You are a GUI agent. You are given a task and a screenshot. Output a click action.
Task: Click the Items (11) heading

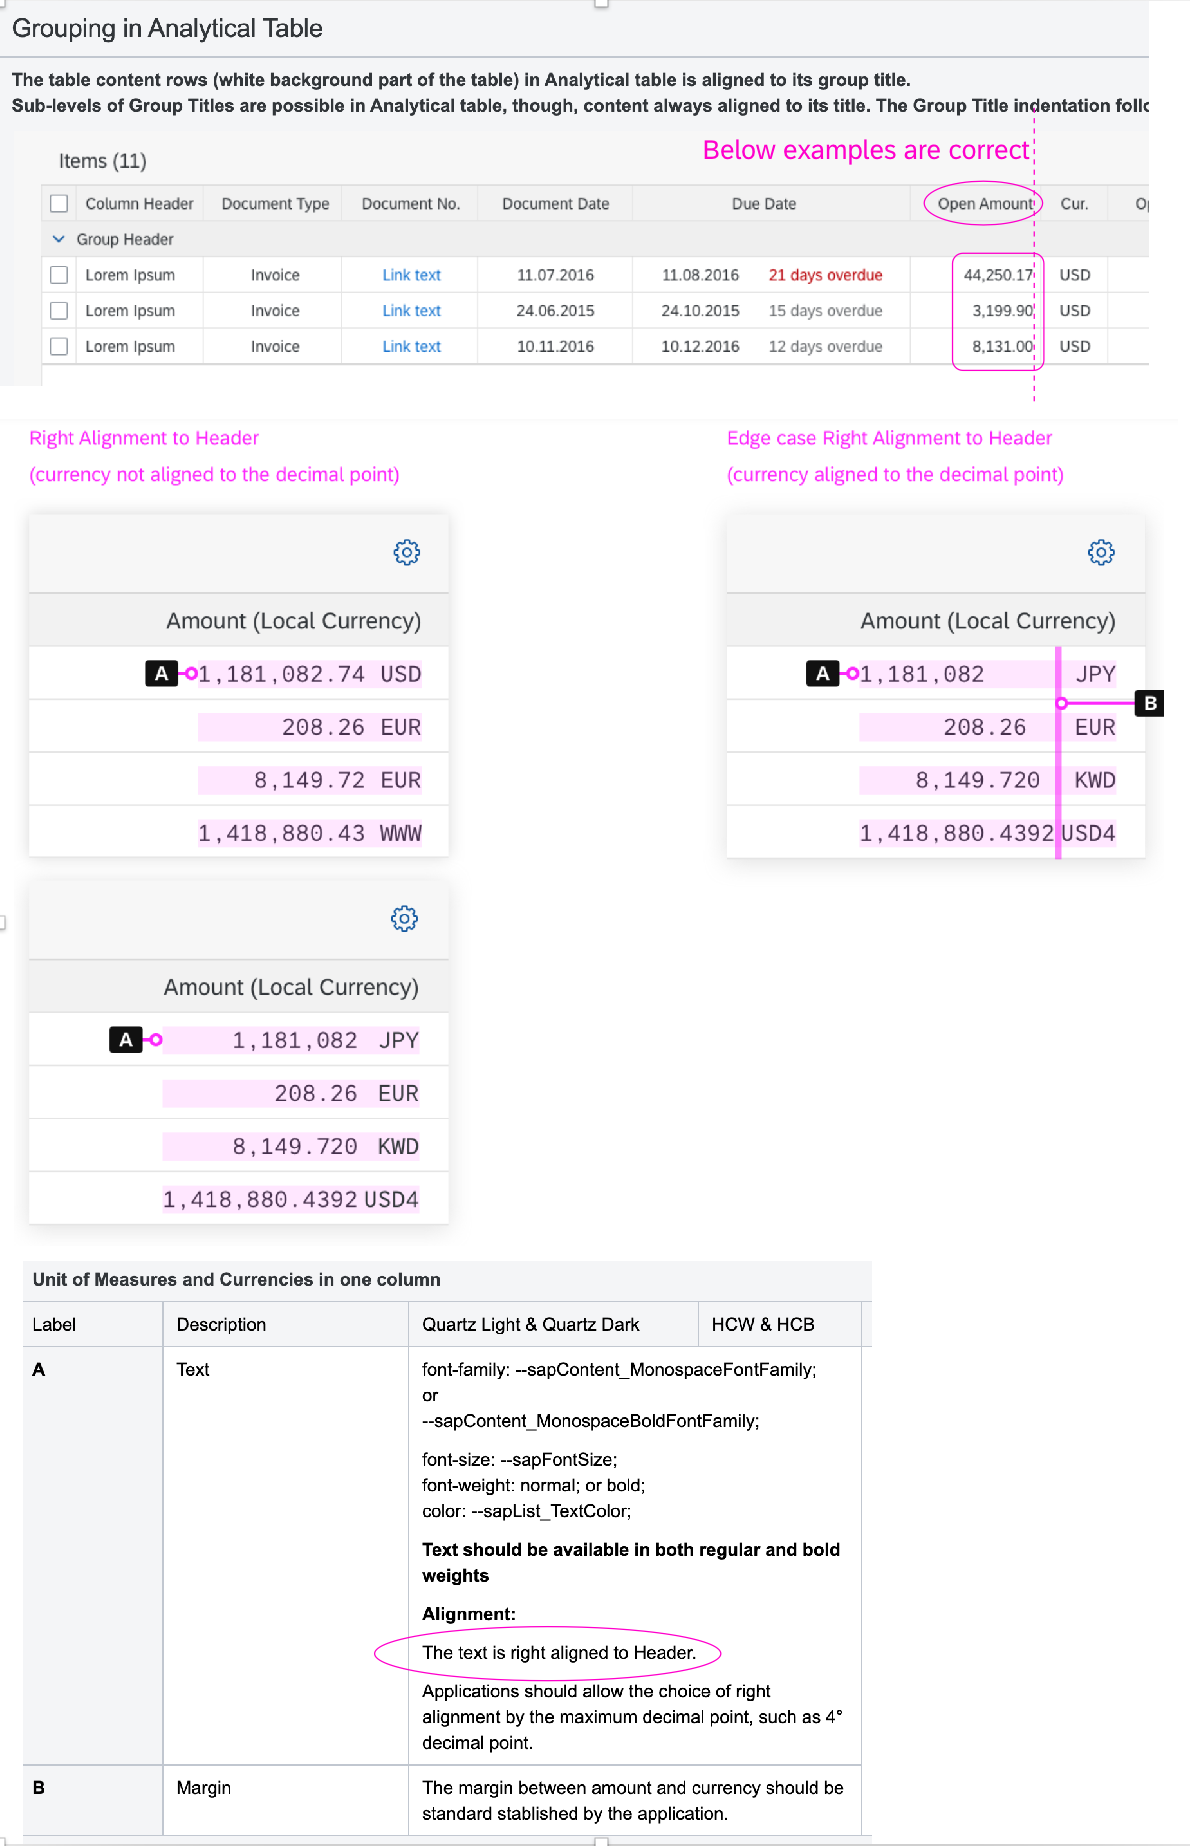point(103,160)
